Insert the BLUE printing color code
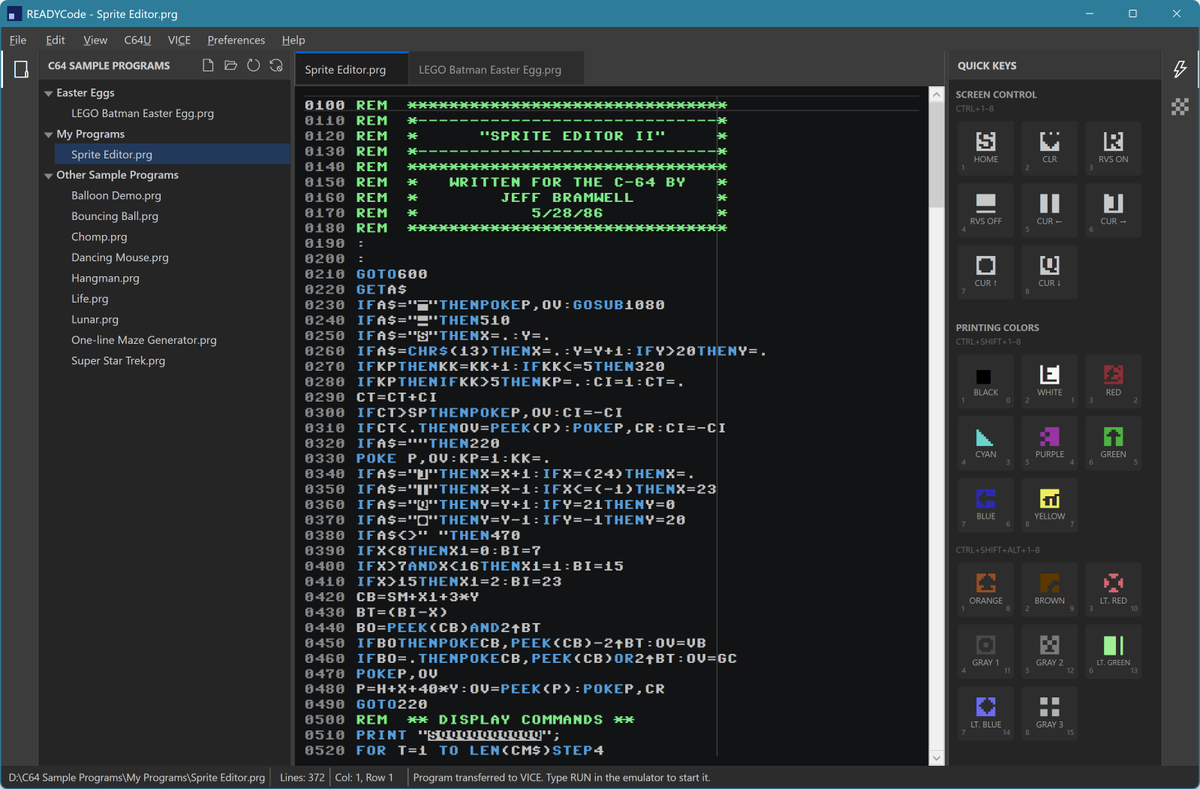The width and height of the screenshot is (1200, 789). (x=986, y=505)
